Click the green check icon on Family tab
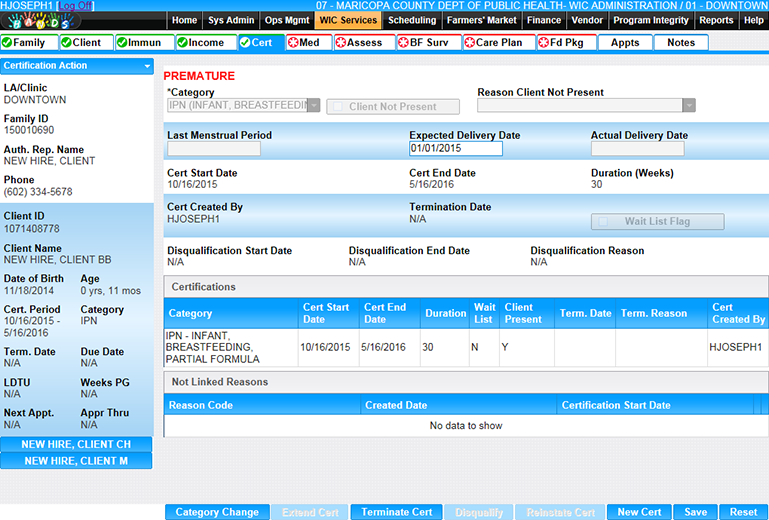Image resolution: width=769 pixels, height=520 pixels. [x=8, y=43]
